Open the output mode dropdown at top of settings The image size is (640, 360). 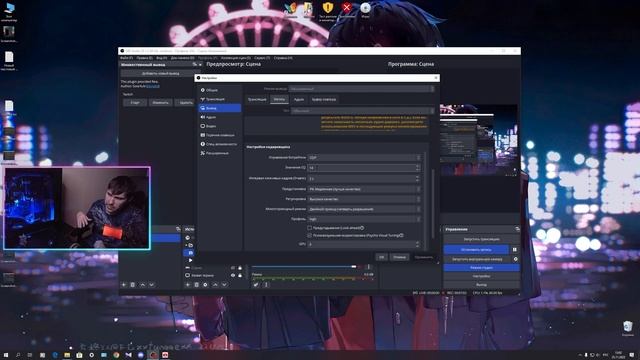[362, 89]
